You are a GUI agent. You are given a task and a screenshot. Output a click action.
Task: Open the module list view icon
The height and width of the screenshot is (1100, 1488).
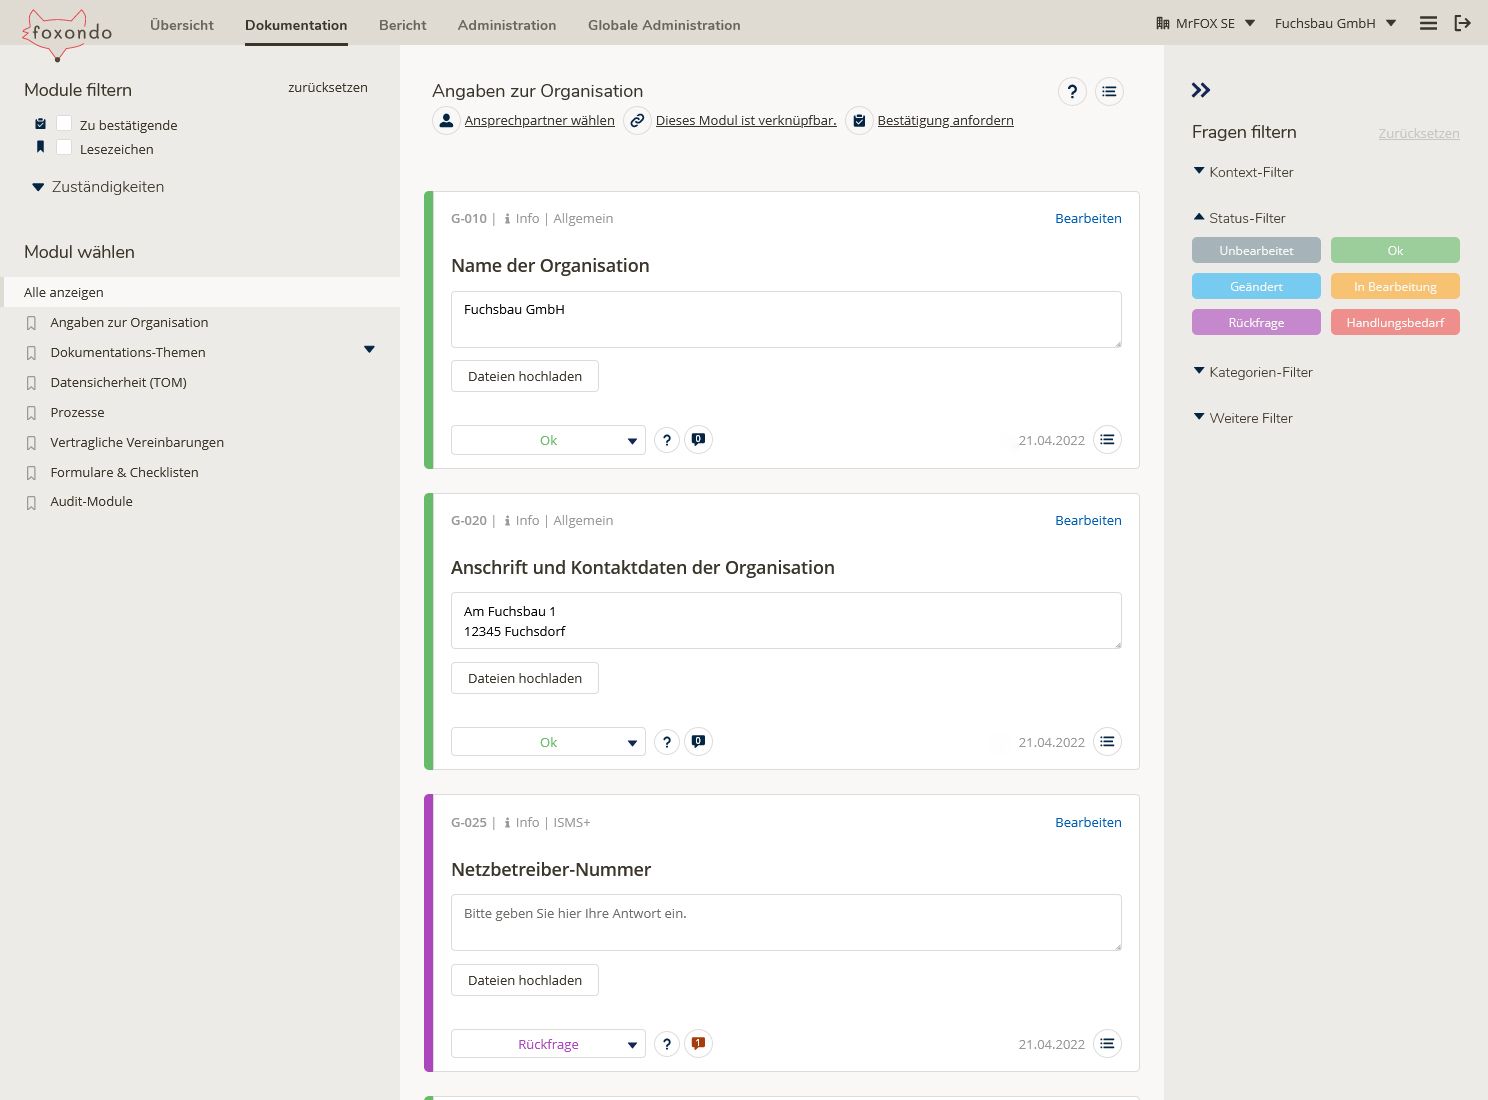(x=1109, y=92)
